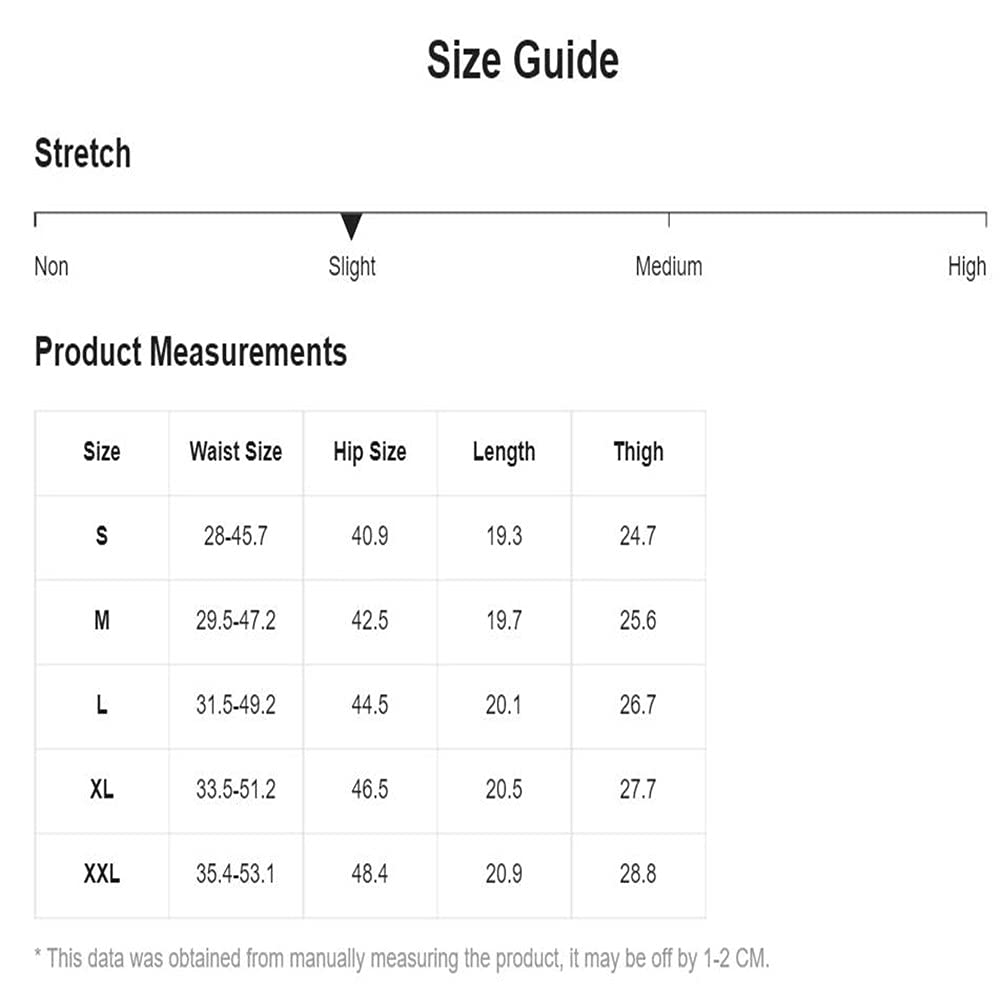The height and width of the screenshot is (1000, 1000).
Task: Click the Product Measurements heading
Action: point(191,351)
